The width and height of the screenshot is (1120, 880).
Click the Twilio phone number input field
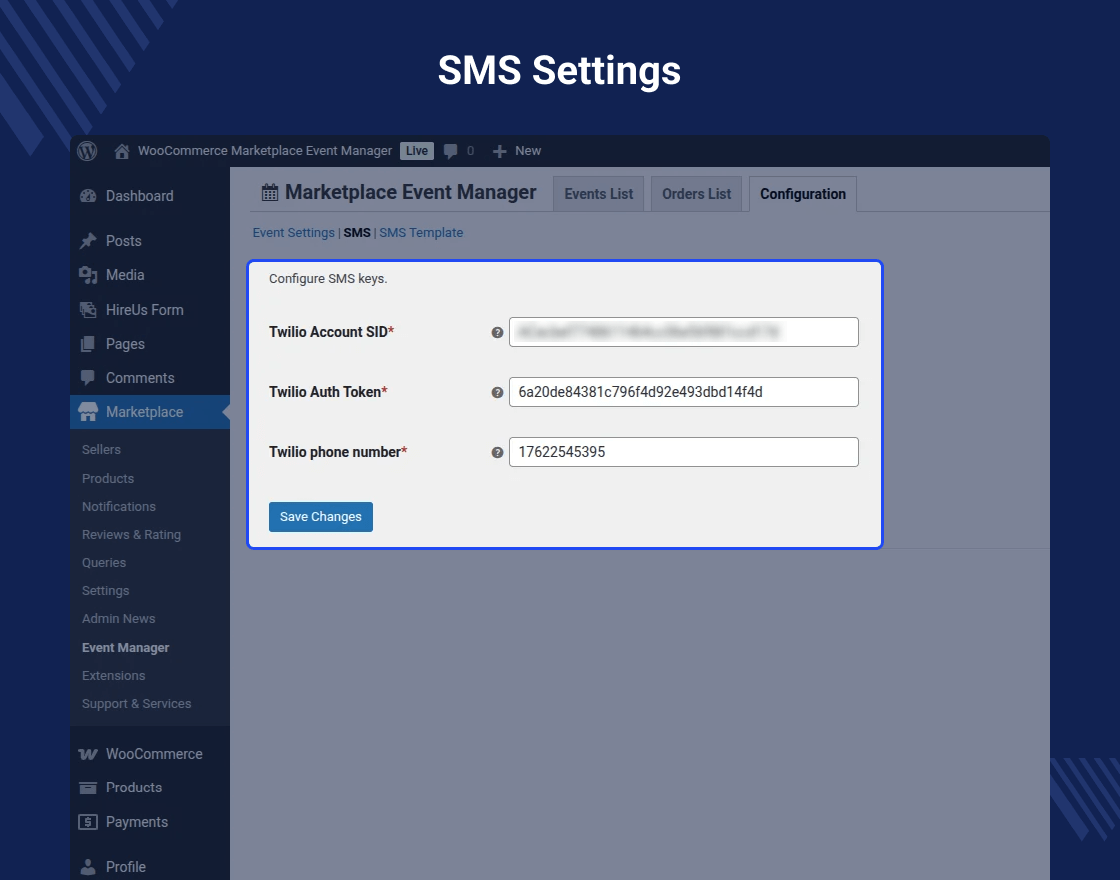pos(683,452)
